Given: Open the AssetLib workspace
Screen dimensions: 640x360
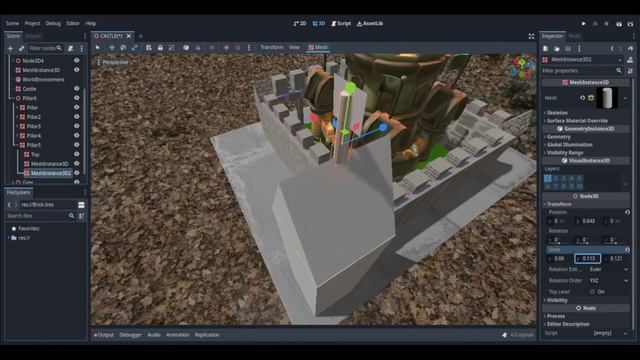Looking at the screenshot, I should point(370,24).
